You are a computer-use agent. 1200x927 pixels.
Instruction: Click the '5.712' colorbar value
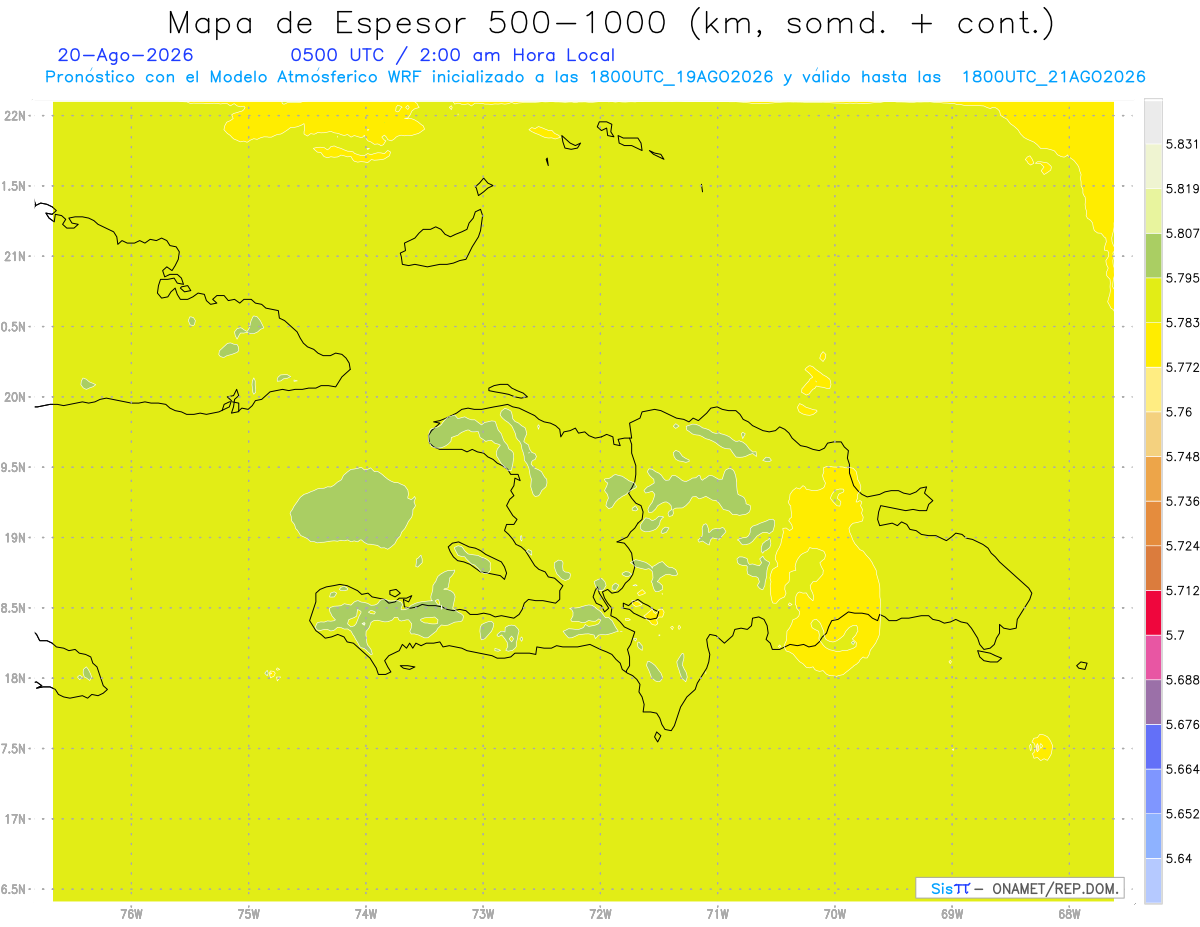pyautogui.click(x=1182, y=591)
